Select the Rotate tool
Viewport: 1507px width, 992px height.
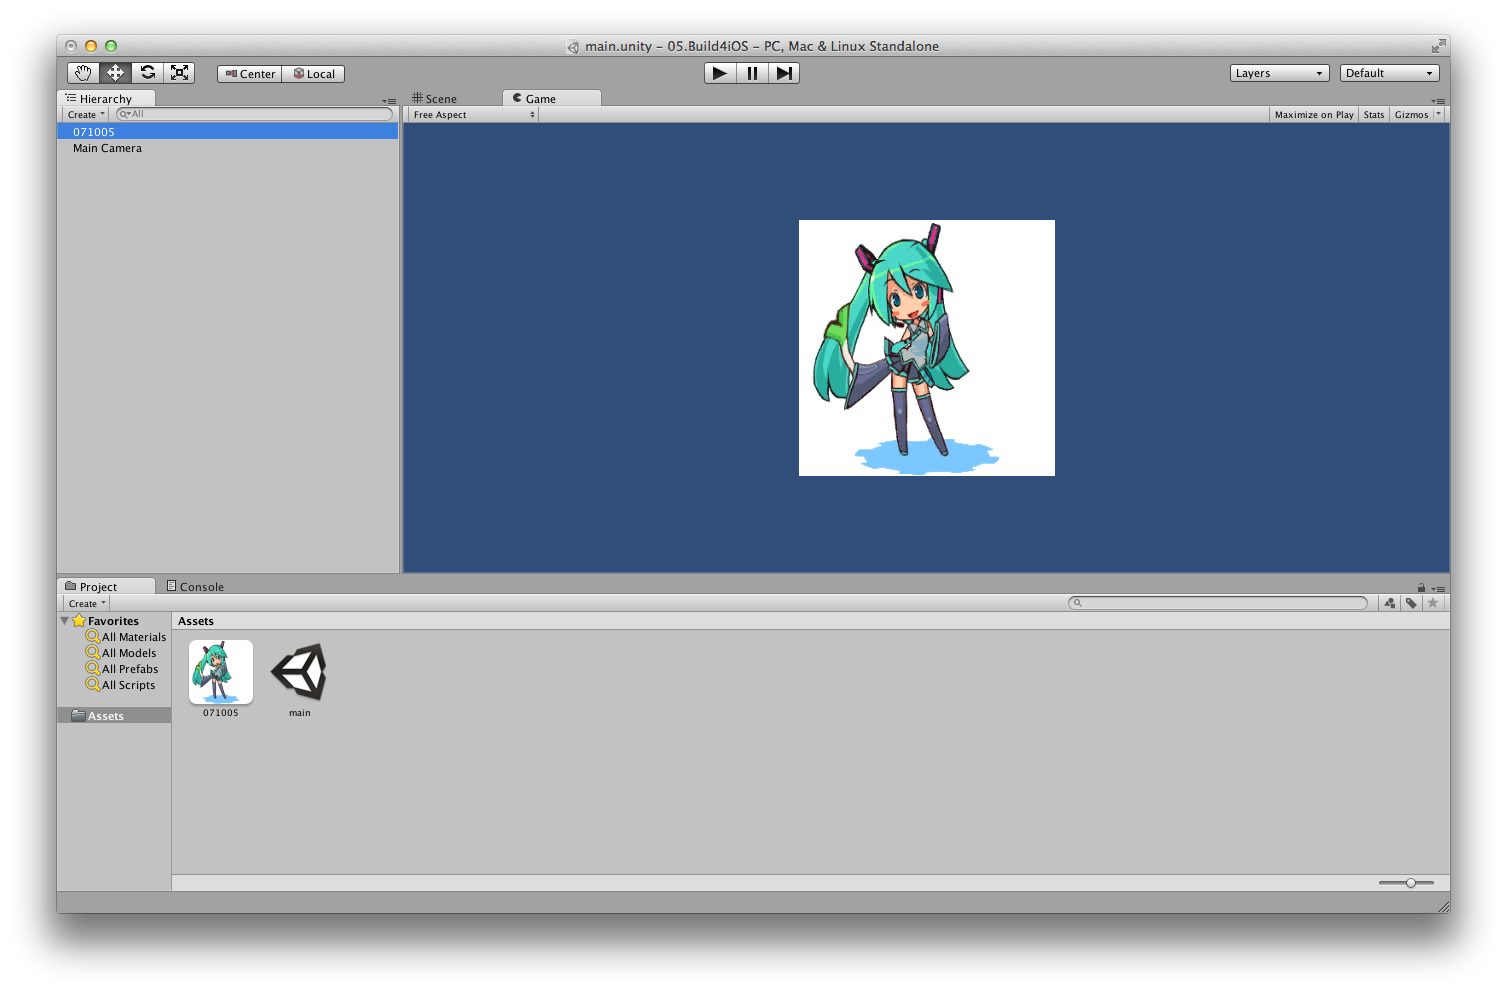[148, 73]
